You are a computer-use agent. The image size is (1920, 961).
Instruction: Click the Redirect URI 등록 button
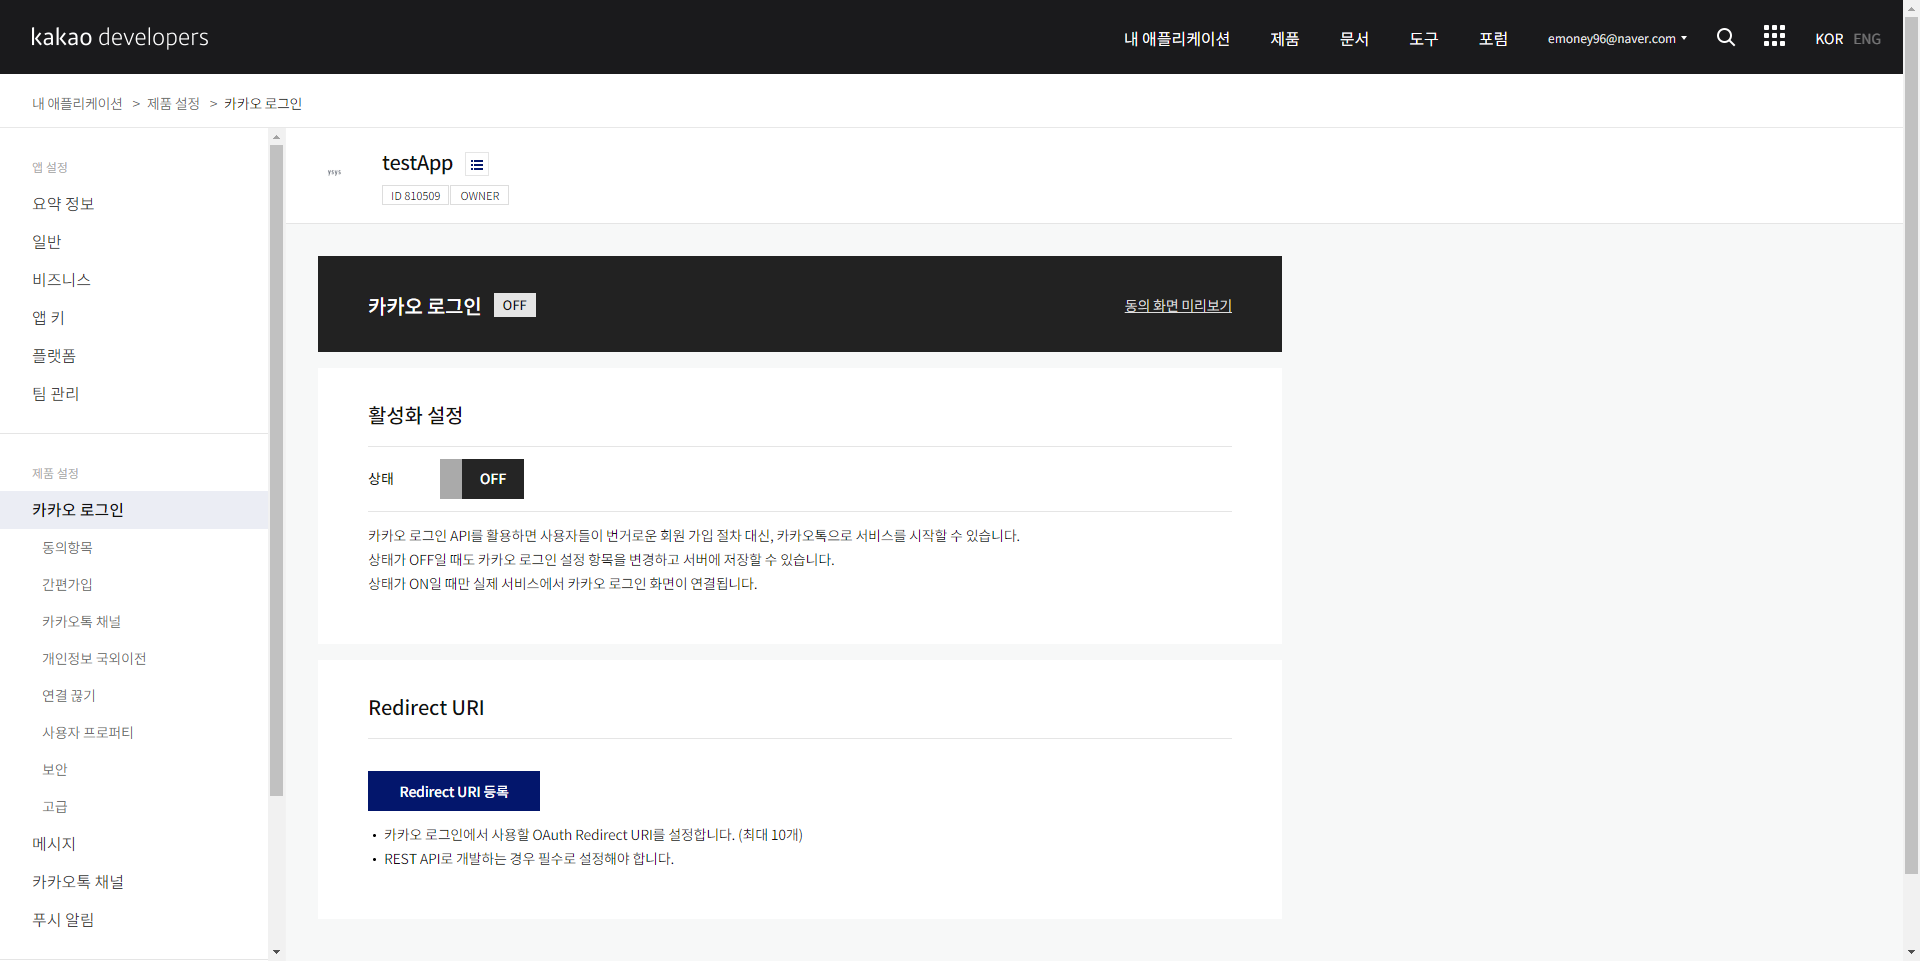click(454, 791)
